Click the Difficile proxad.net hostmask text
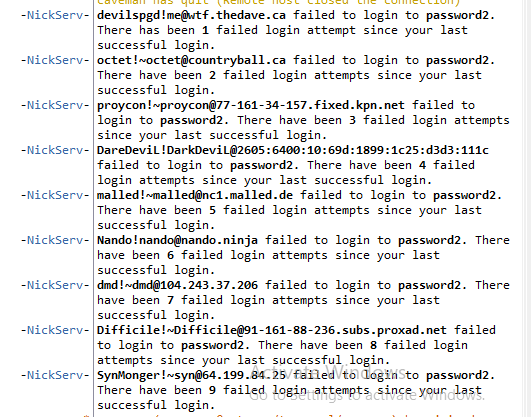 click(x=272, y=331)
